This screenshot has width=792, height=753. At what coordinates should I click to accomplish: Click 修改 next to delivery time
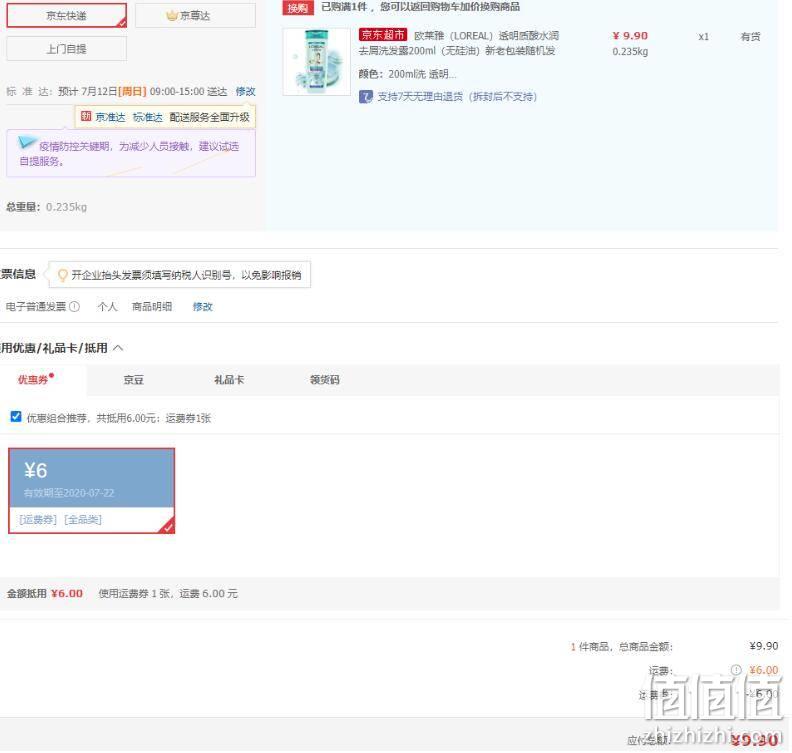(245, 91)
